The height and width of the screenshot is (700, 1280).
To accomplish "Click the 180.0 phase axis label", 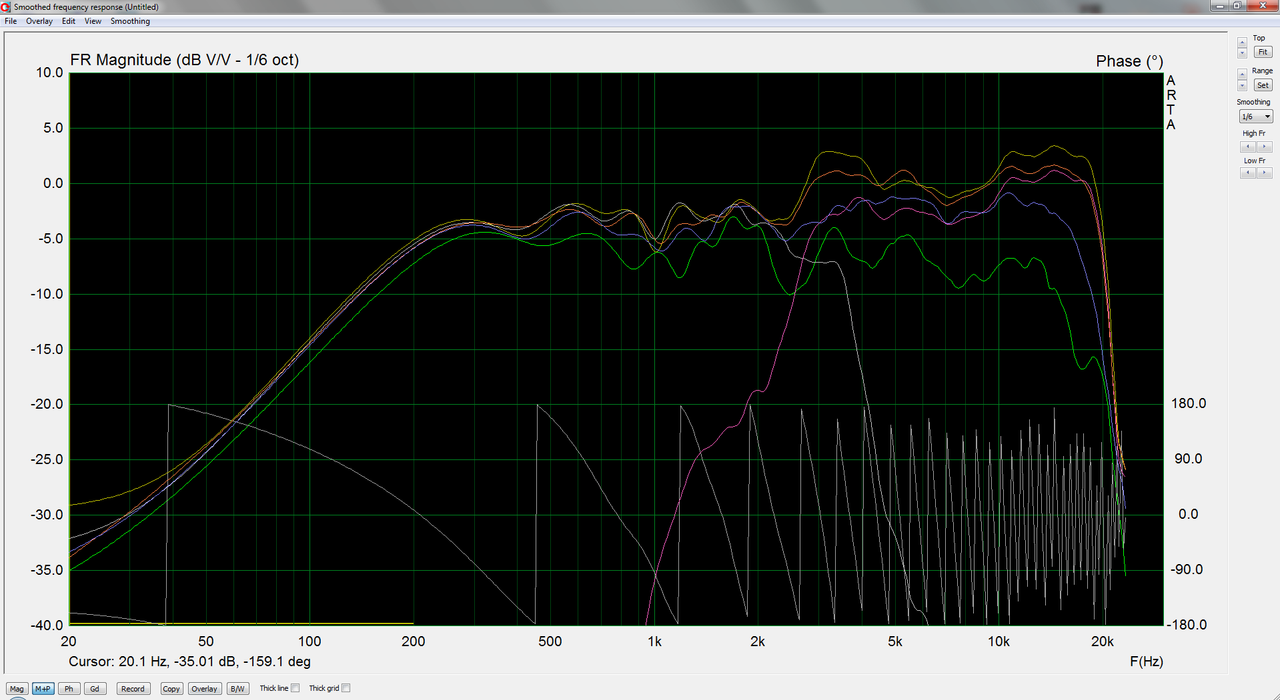I will click(1188, 404).
